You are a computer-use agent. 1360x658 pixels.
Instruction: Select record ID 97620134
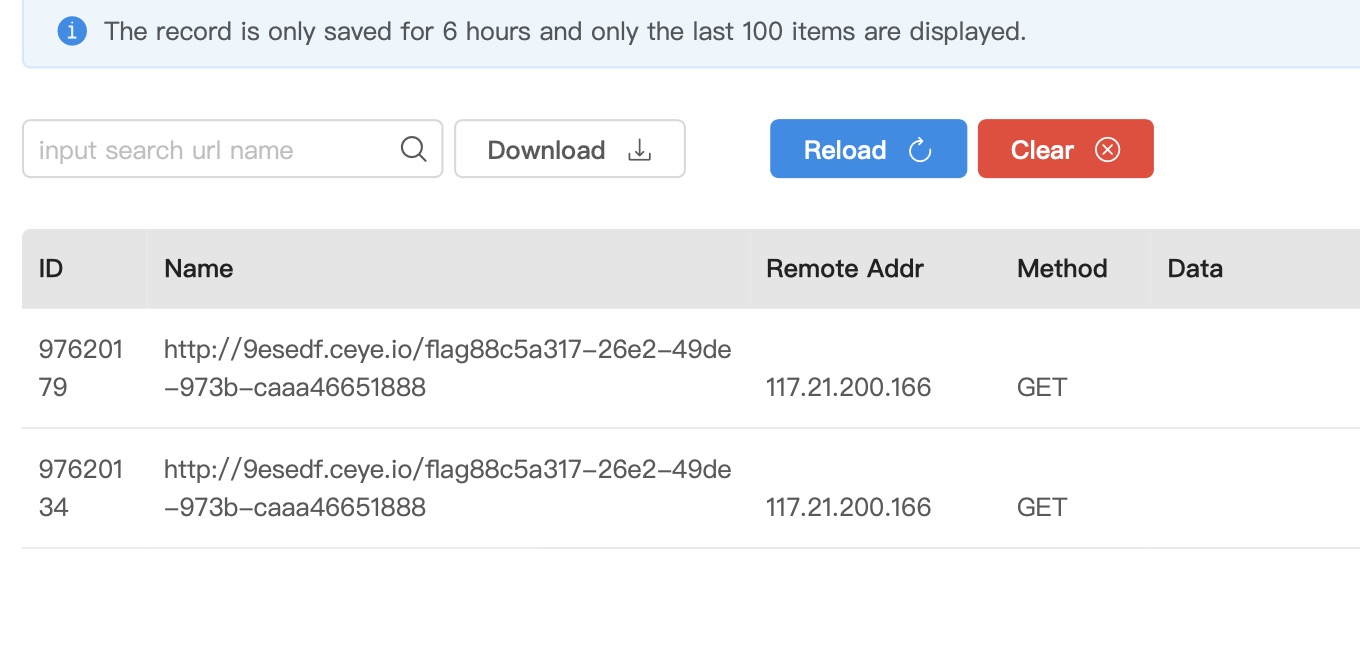[x=80, y=489]
